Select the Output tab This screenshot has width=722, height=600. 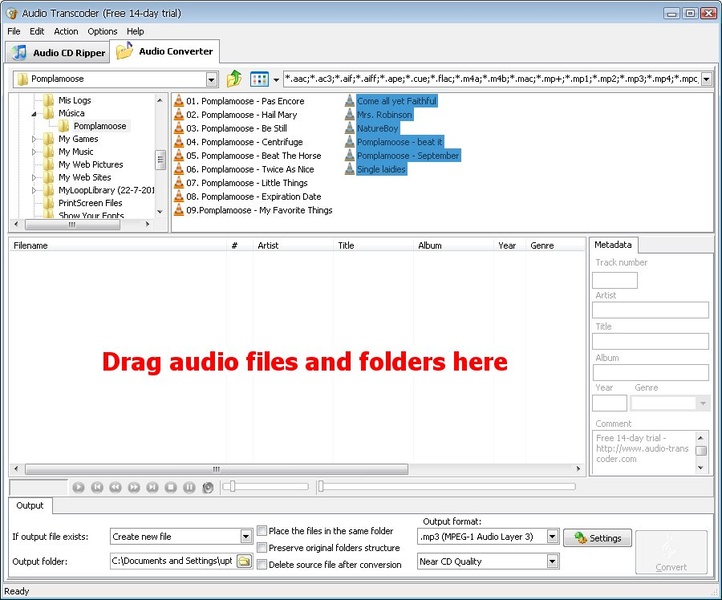30,505
